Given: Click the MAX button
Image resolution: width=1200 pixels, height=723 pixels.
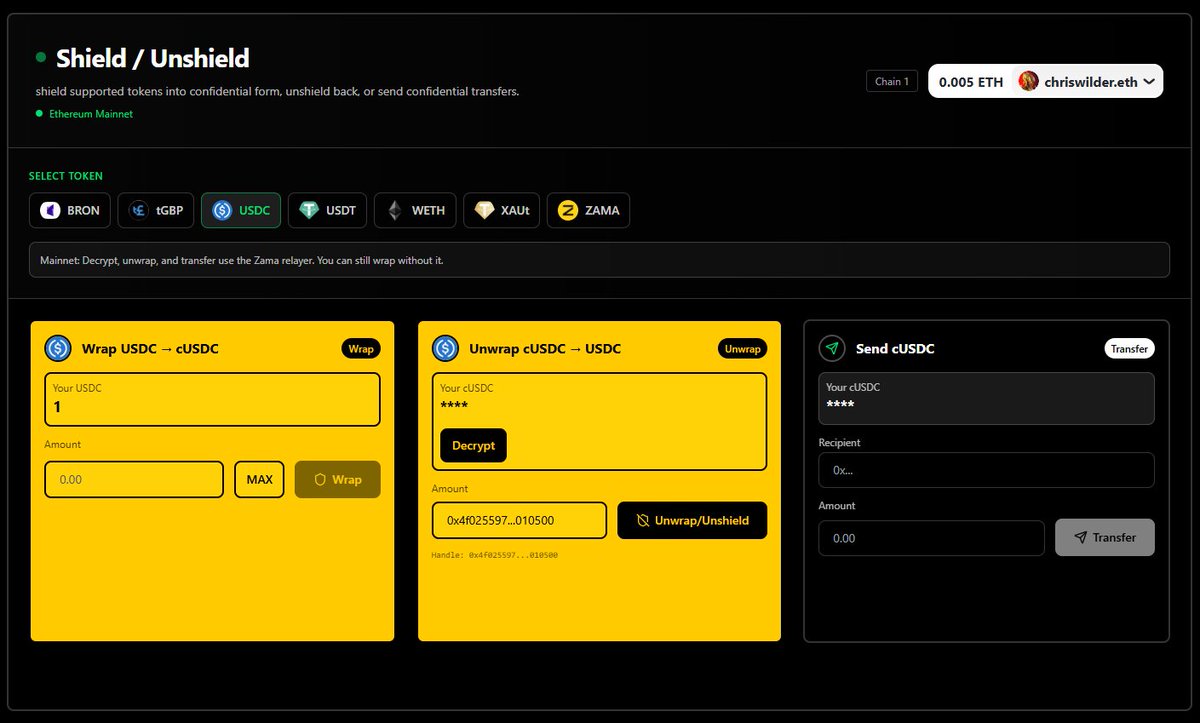Looking at the screenshot, I should 260,479.
